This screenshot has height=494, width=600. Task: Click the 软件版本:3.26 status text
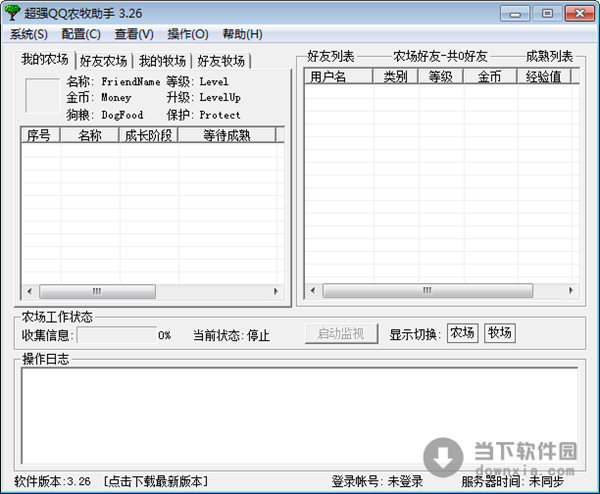(x=52, y=481)
